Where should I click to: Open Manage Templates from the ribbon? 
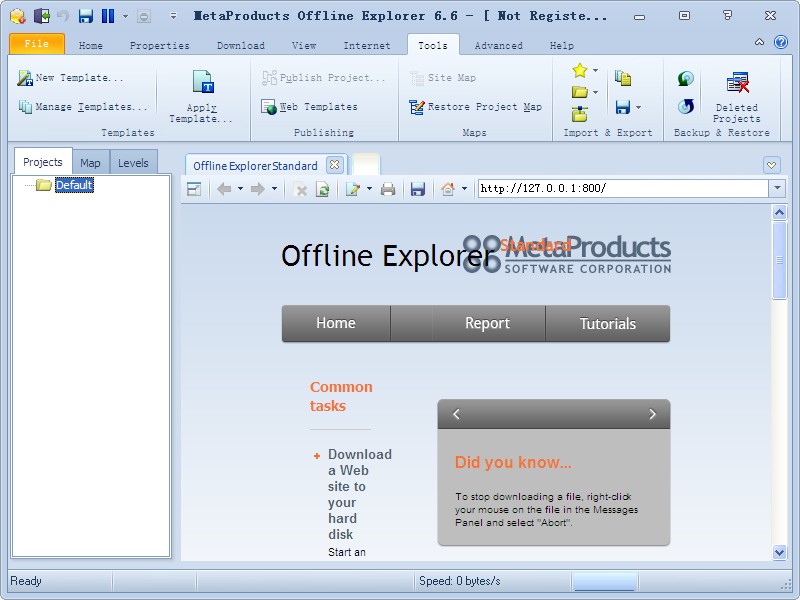tap(83, 107)
